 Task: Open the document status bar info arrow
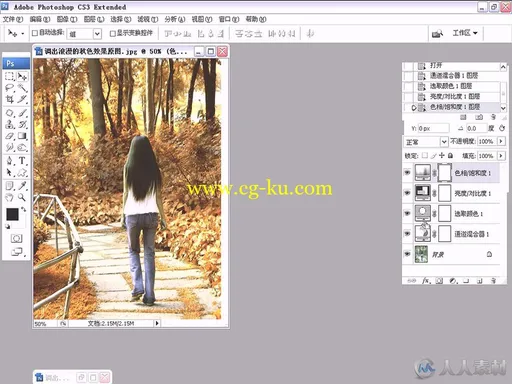click(157, 323)
